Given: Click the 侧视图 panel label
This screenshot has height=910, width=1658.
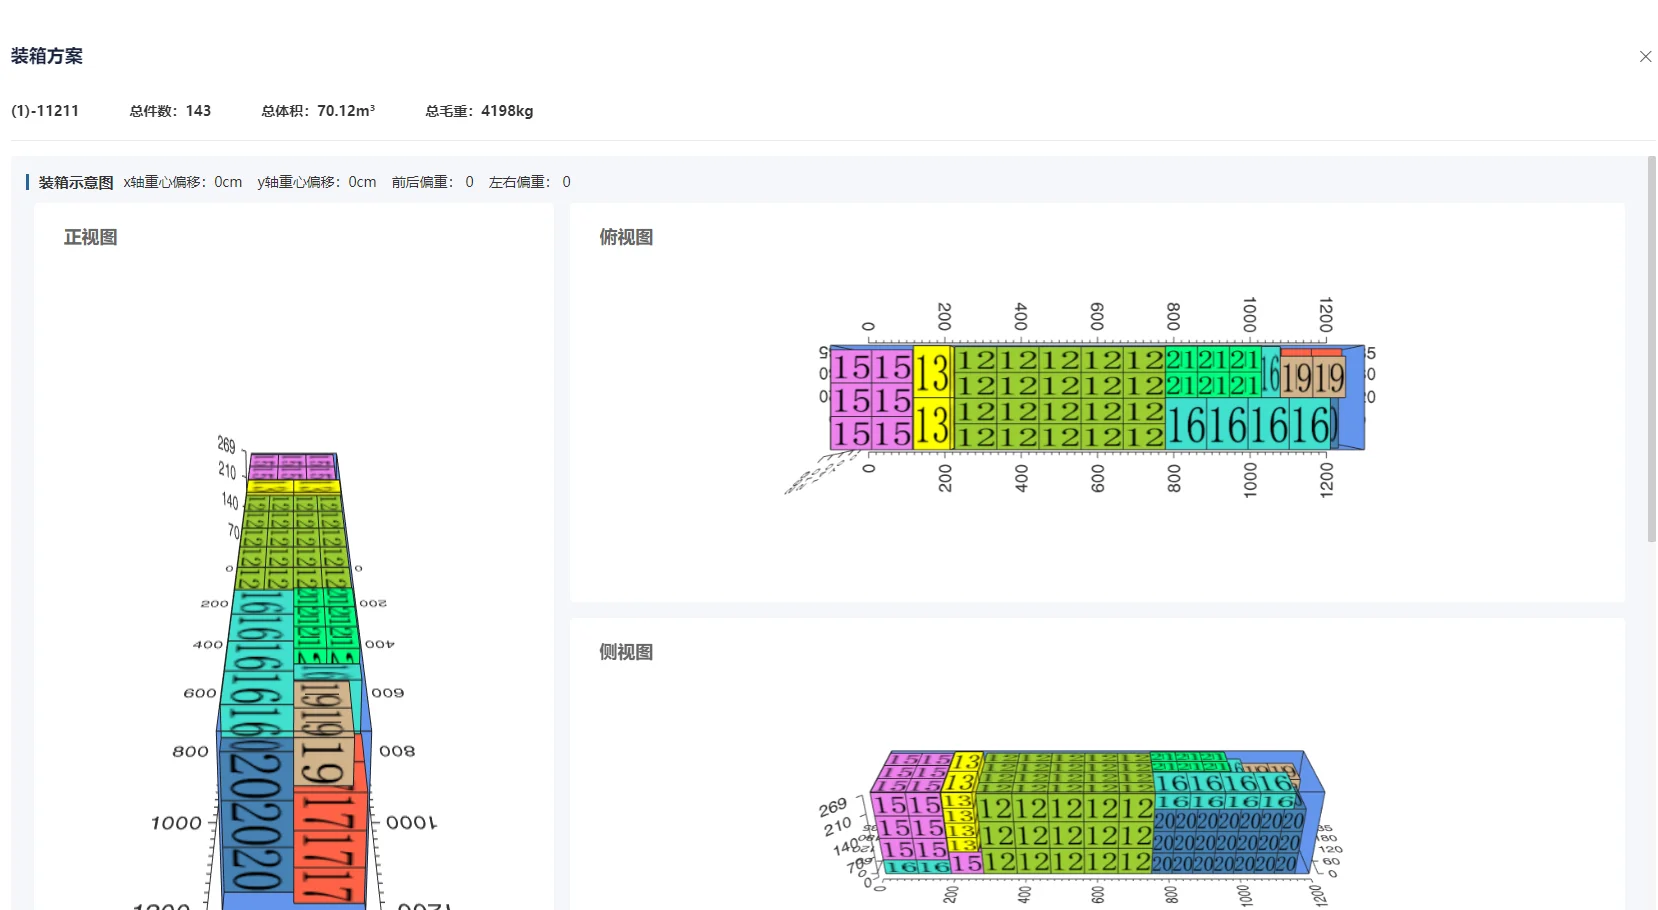Looking at the screenshot, I should (x=626, y=652).
